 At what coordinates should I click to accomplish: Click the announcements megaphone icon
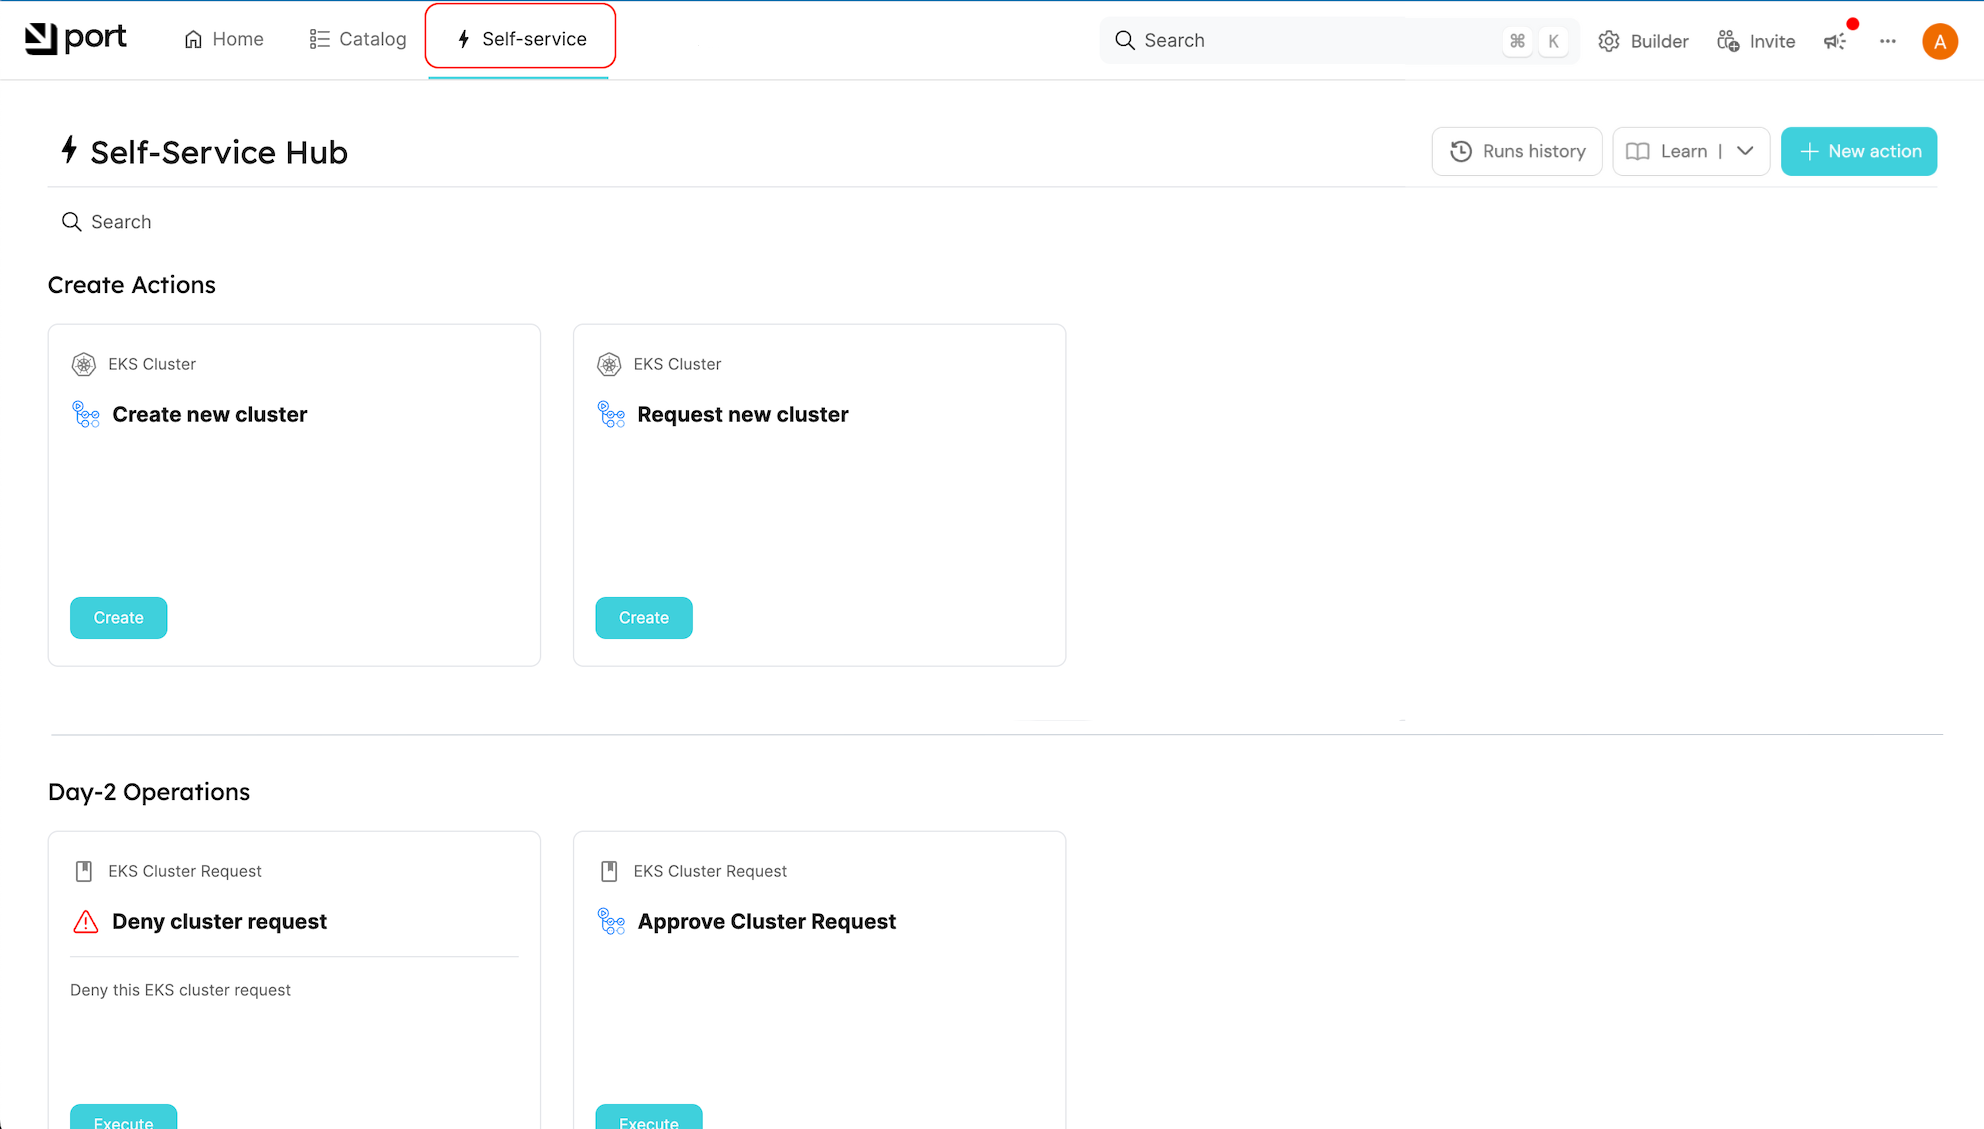[1835, 41]
